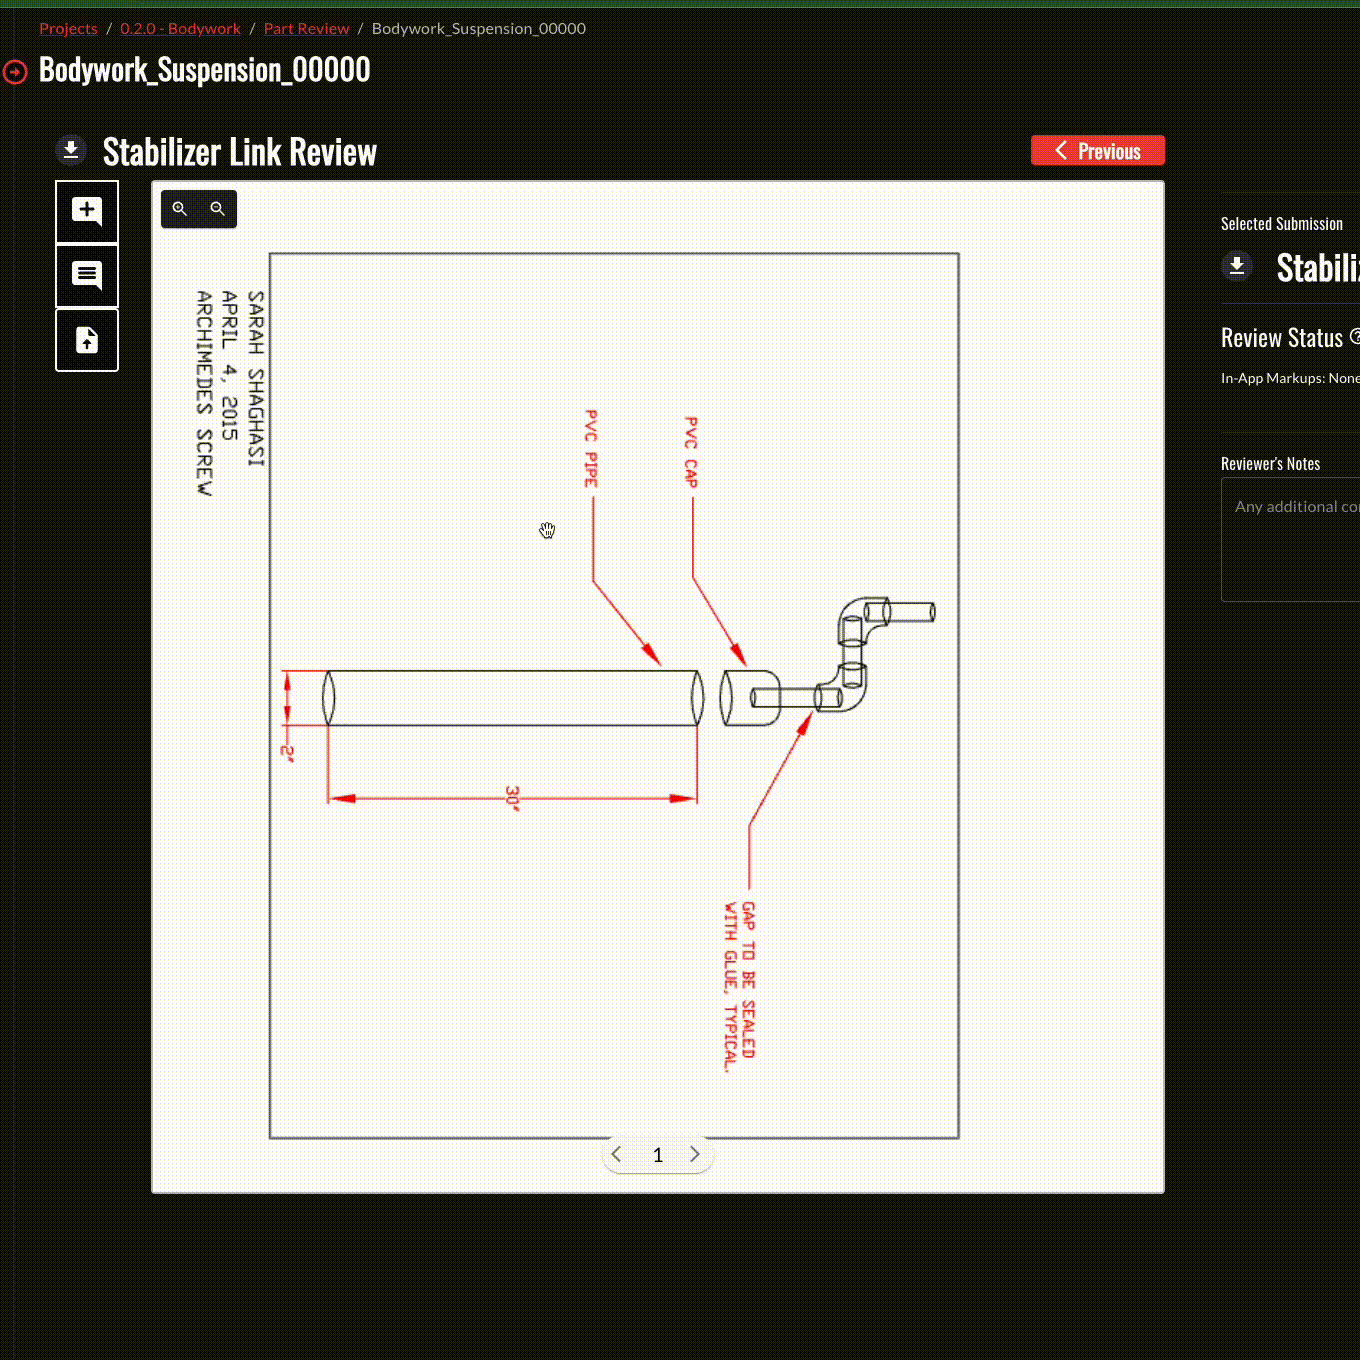Click the circled arrow beside Bodywork_Suspension_00000
This screenshot has height=1360, width=1360.
point(15,72)
